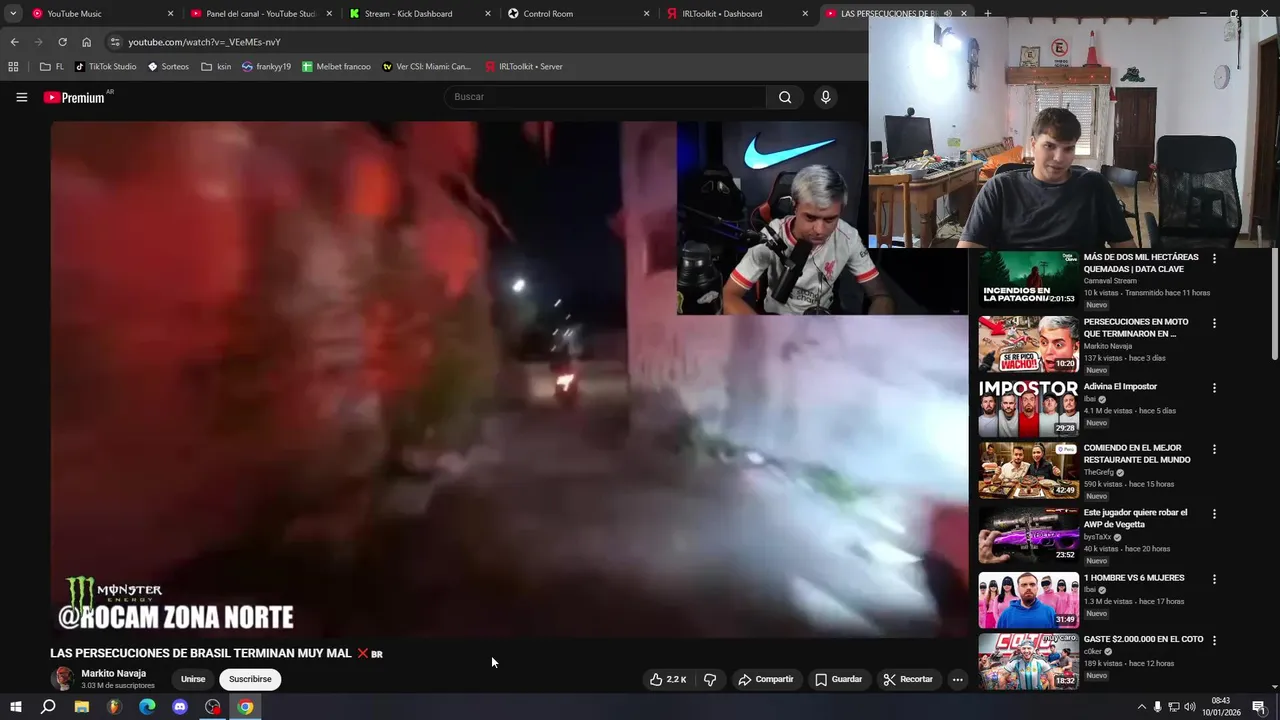Open options for Este jugador quiere robar video

click(1214, 514)
